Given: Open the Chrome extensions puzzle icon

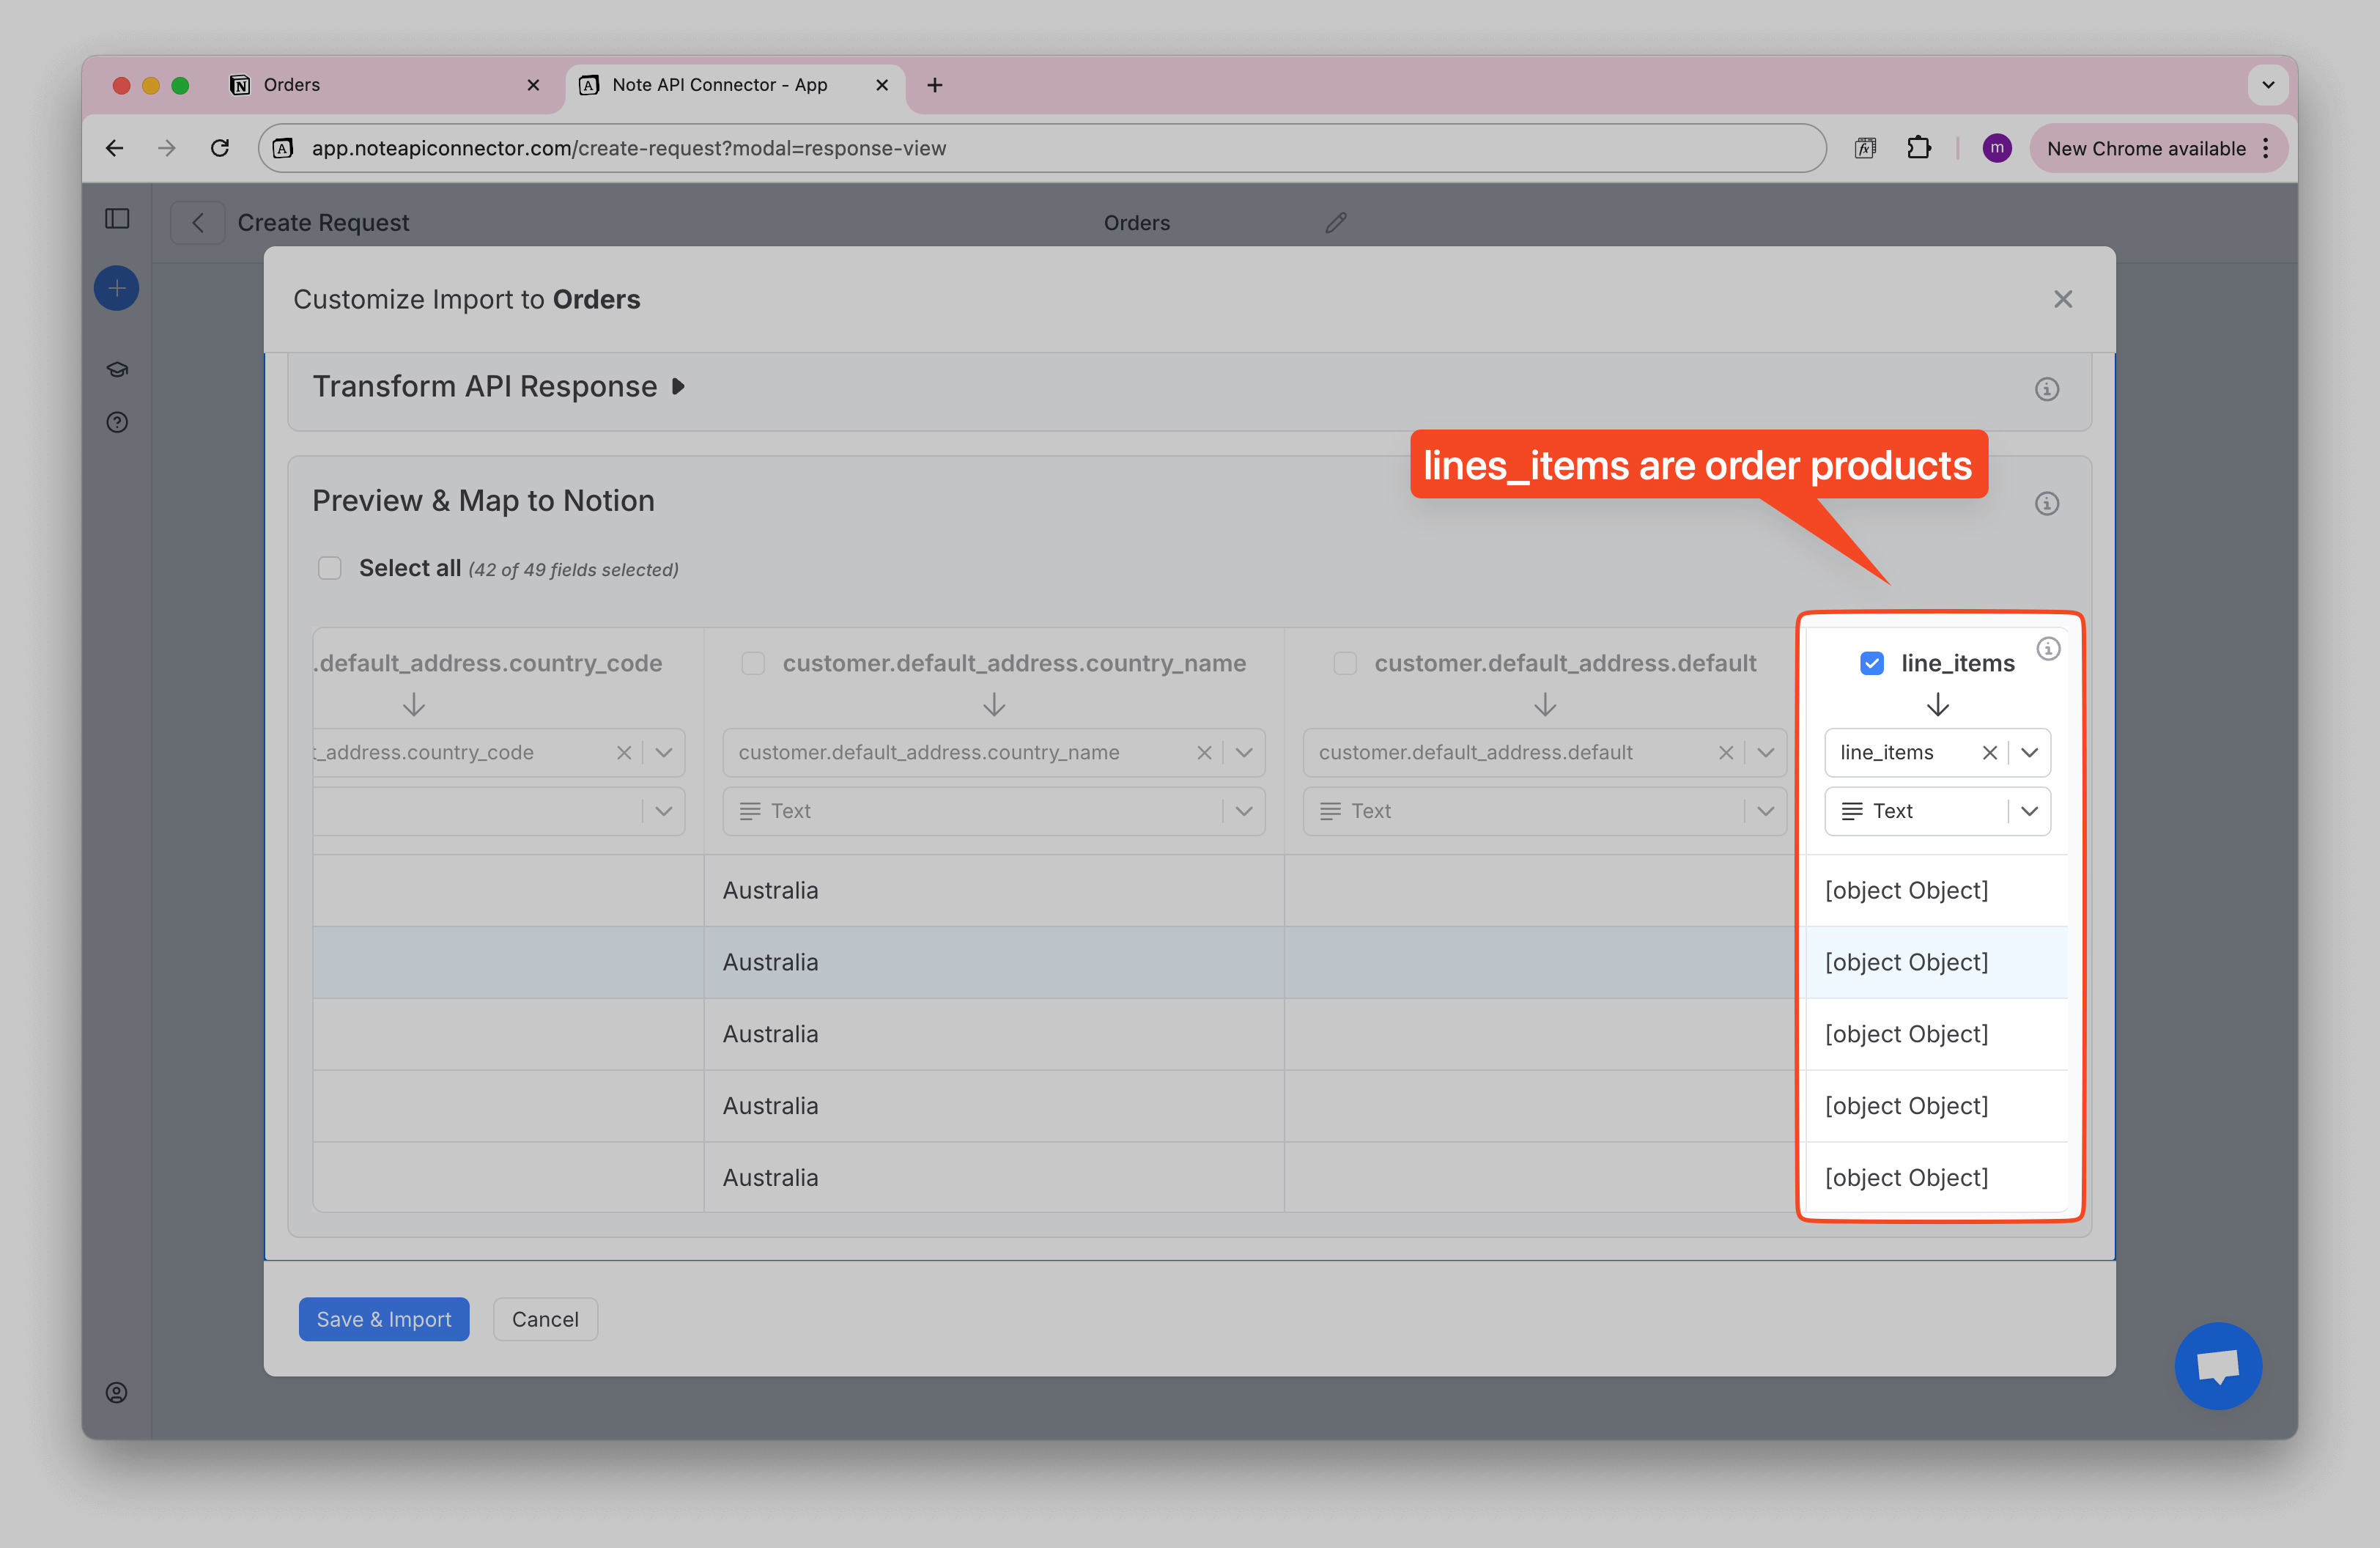Looking at the screenshot, I should (1918, 148).
